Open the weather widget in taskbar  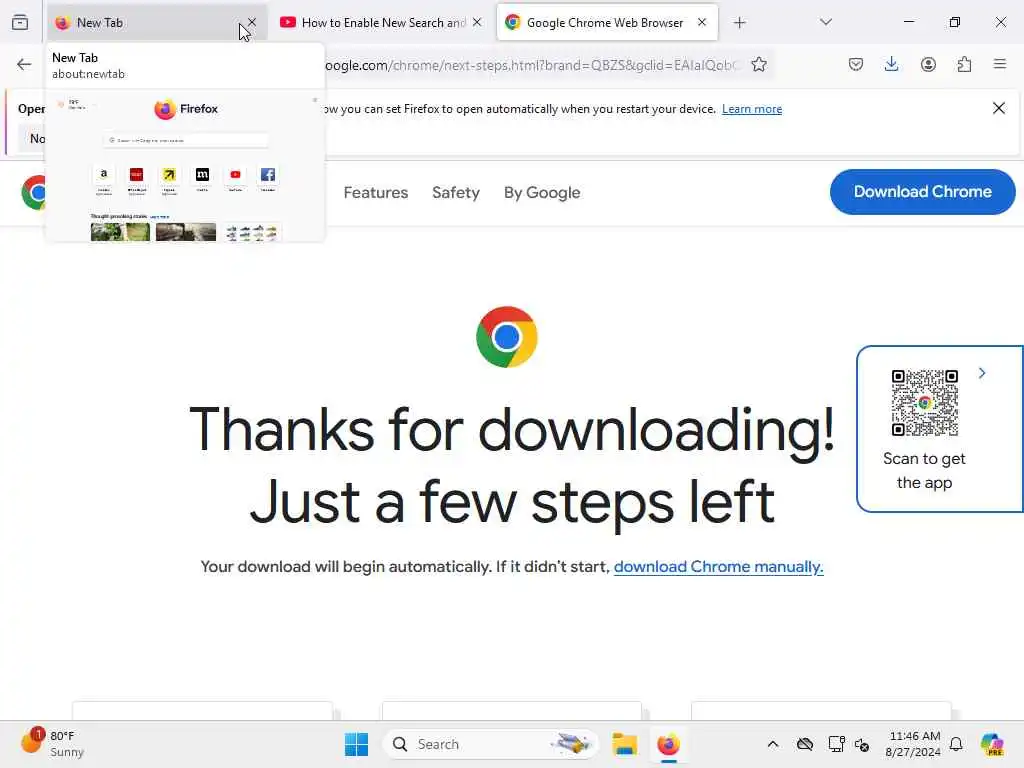click(52, 744)
